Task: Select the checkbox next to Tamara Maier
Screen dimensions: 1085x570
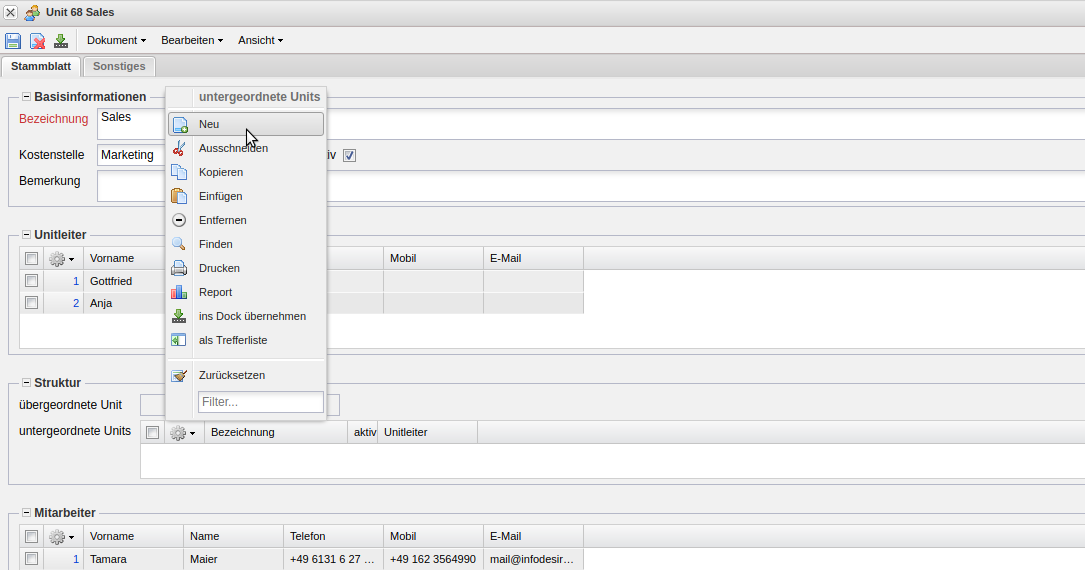Action: point(32,559)
